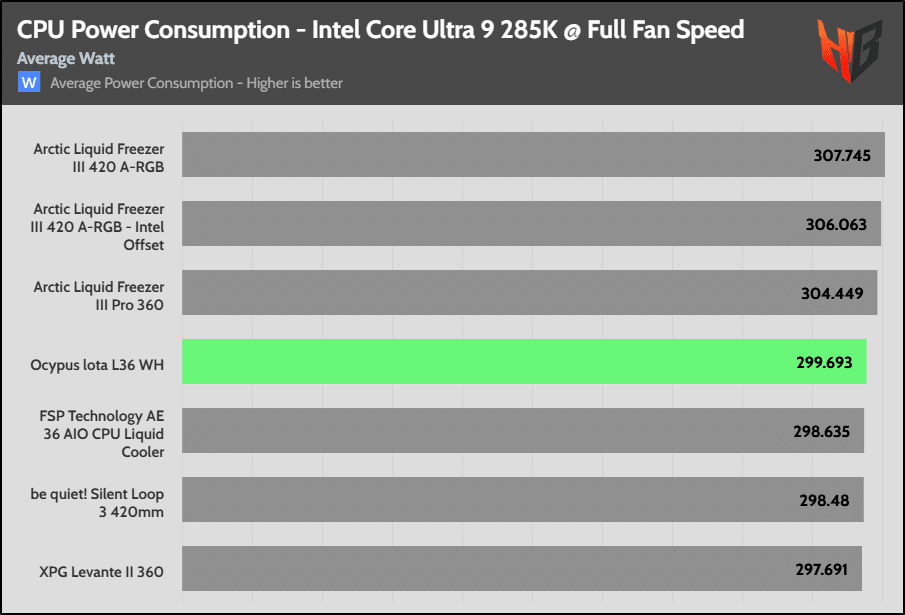Click the 299.693 value on green bar
This screenshot has width=905, height=615.
(x=824, y=363)
